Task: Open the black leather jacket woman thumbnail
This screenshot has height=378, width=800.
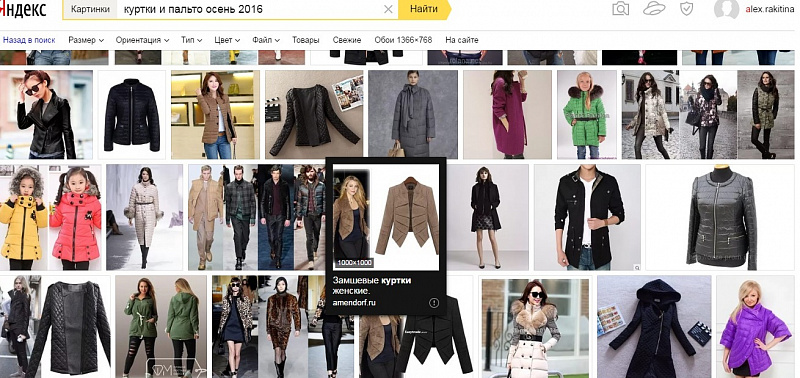Action: (x=46, y=115)
